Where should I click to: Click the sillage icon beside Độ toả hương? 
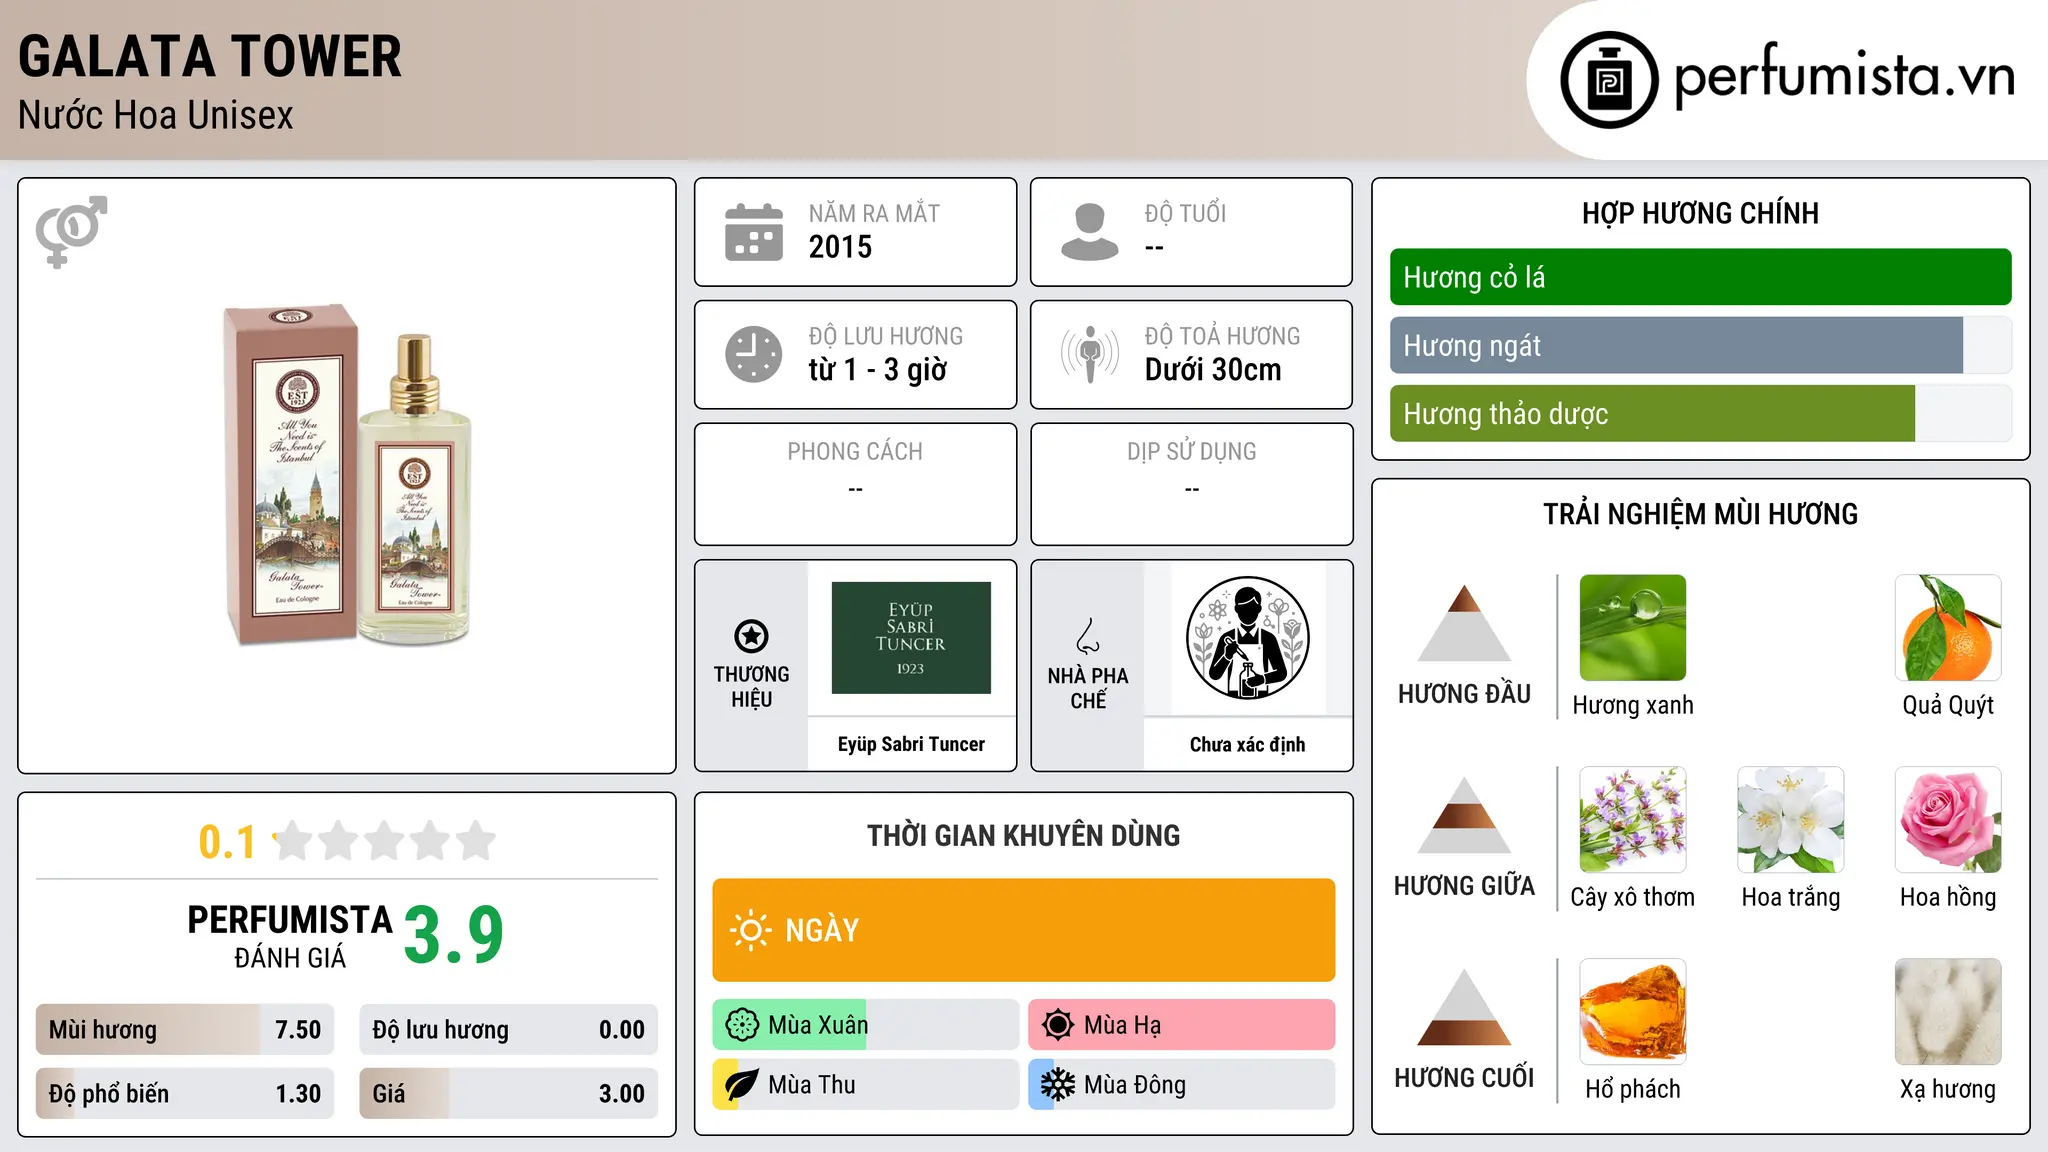click(1090, 354)
